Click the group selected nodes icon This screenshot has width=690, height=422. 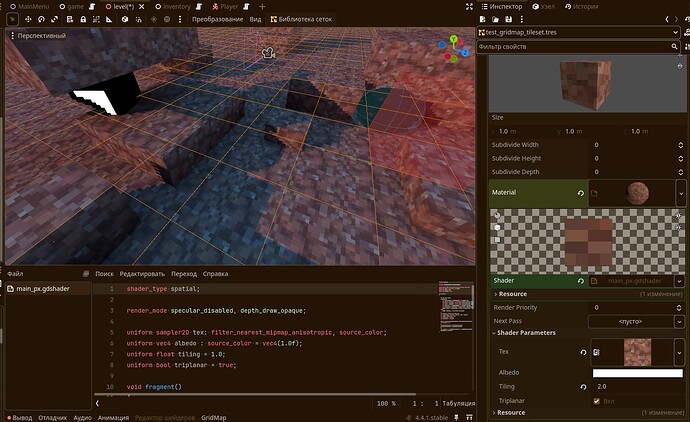(96, 19)
